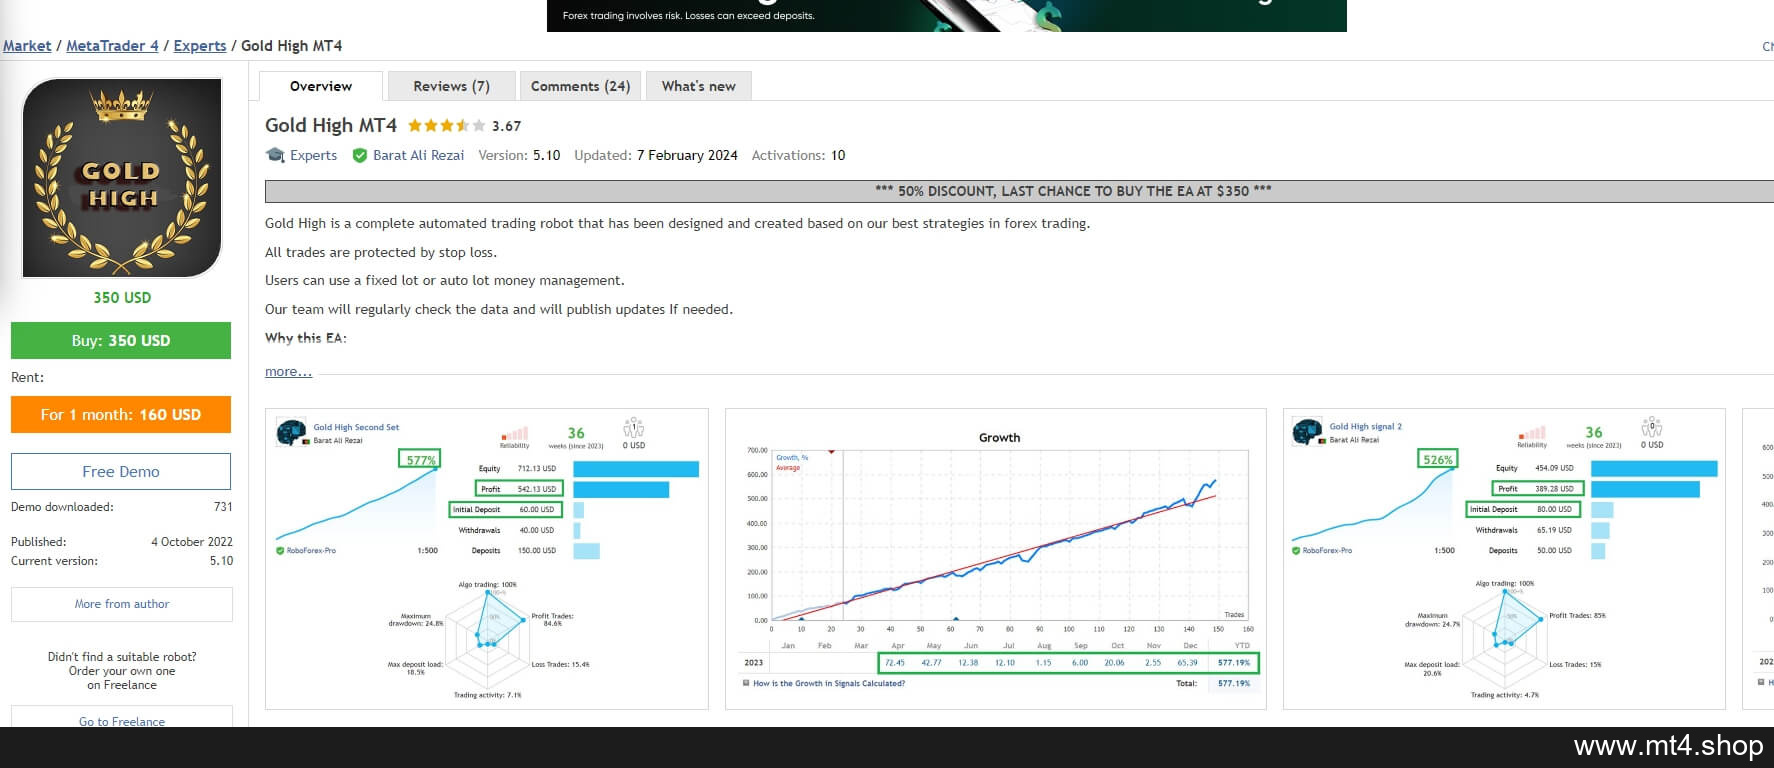
Task: Click the published date 4 October 2022
Action: (192, 542)
